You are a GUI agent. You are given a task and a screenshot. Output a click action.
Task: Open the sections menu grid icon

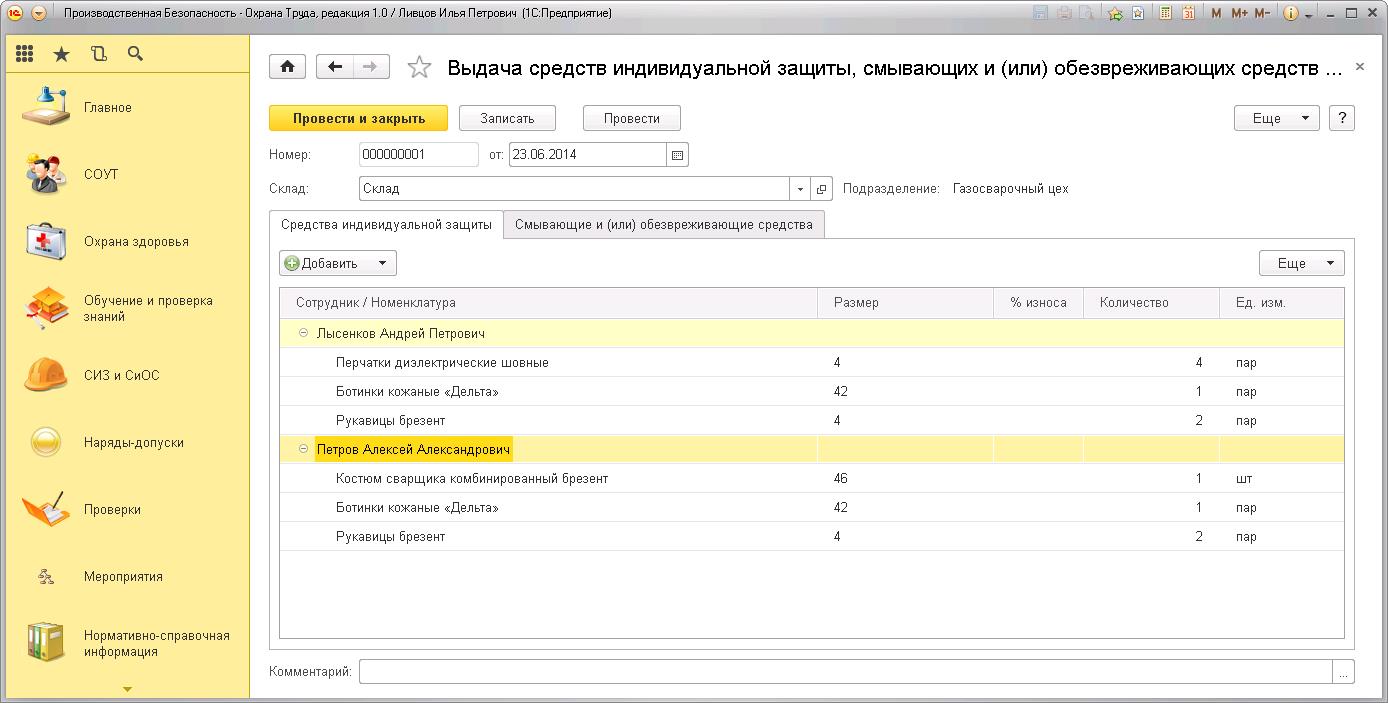pos(25,54)
